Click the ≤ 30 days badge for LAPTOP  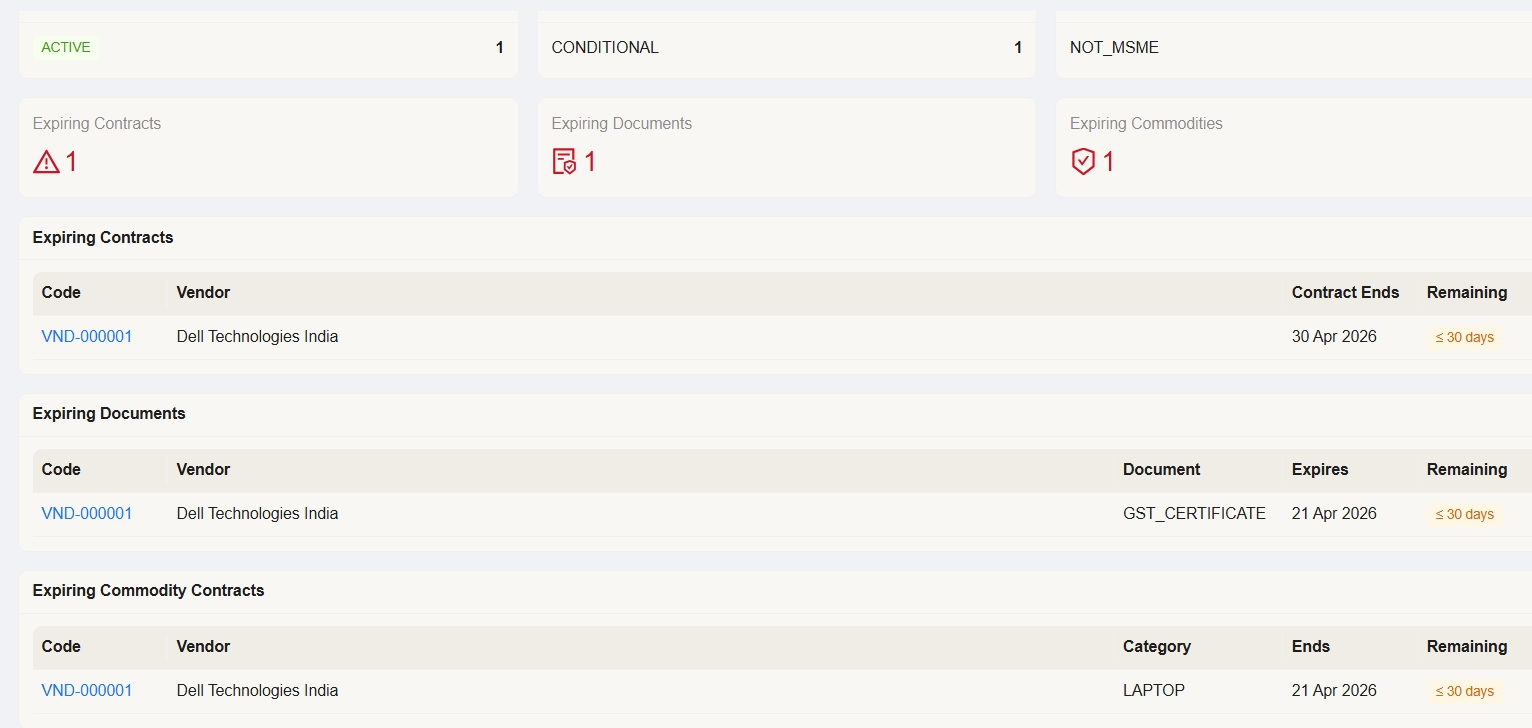tap(1464, 692)
